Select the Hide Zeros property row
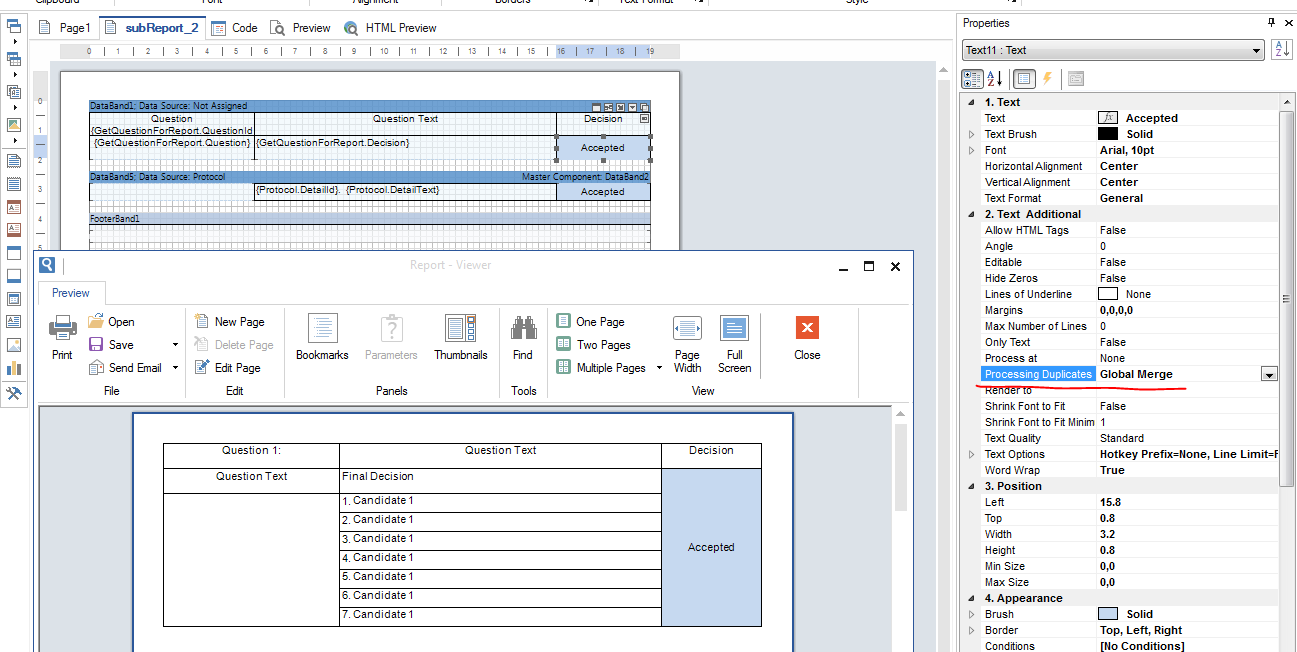1297x652 pixels. click(x=1120, y=278)
